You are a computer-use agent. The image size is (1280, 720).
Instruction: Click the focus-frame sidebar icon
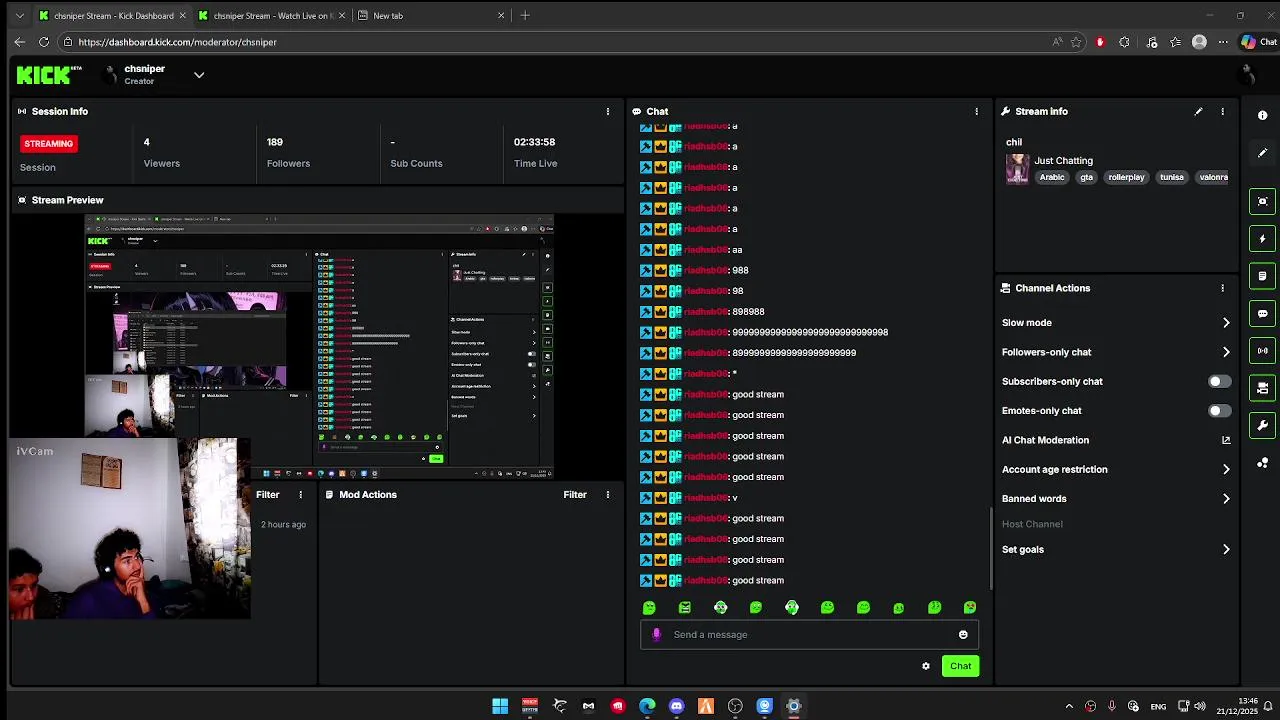point(1262,201)
